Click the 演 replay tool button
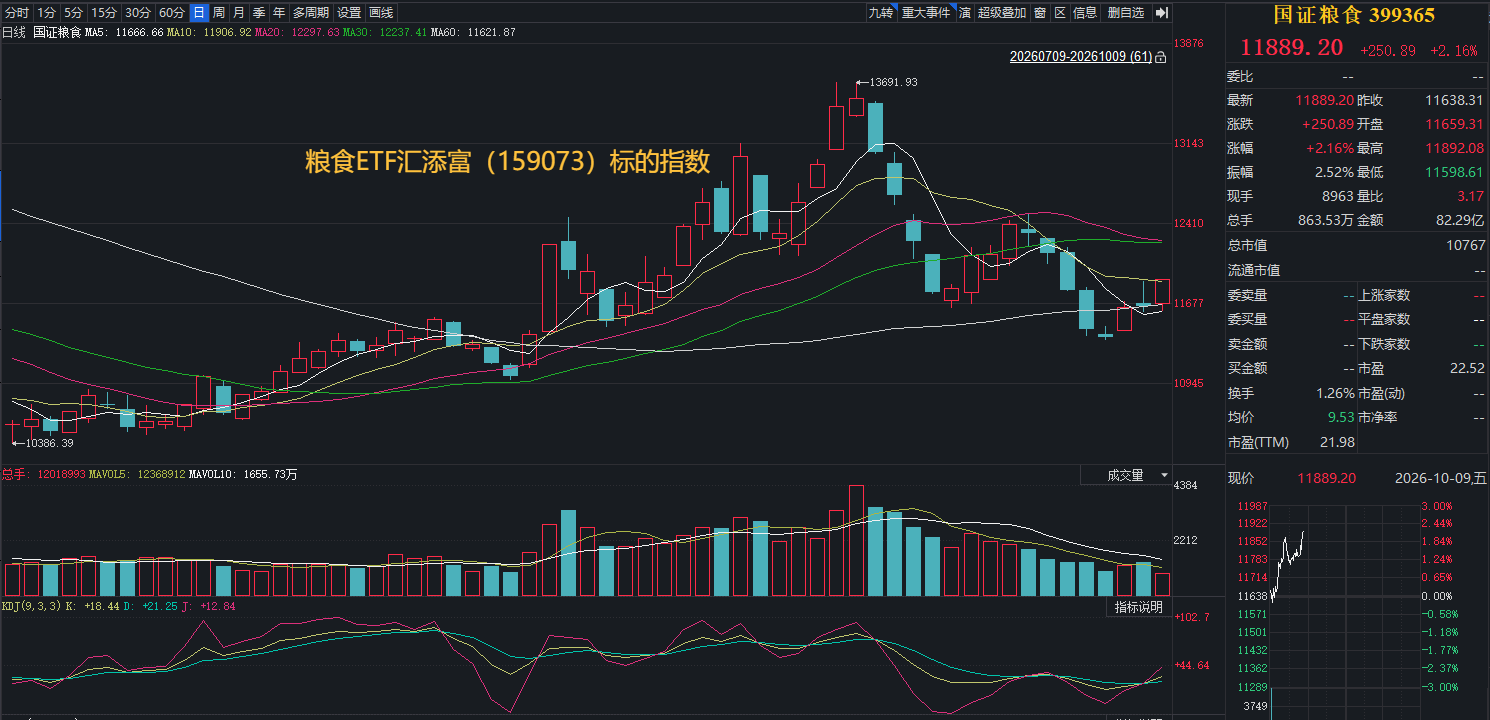 pos(965,13)
